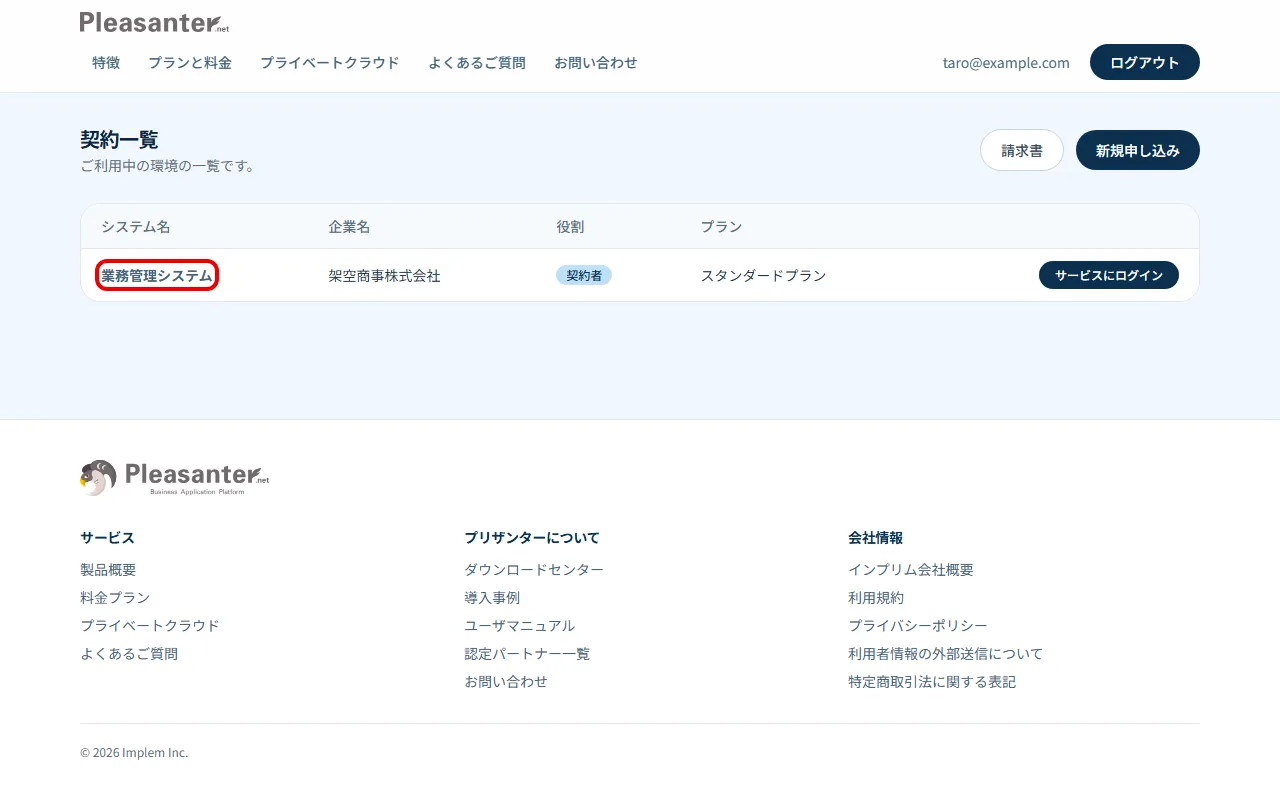
Task: Open the ダウンロードセンター link
Action: tap(534, 570)
